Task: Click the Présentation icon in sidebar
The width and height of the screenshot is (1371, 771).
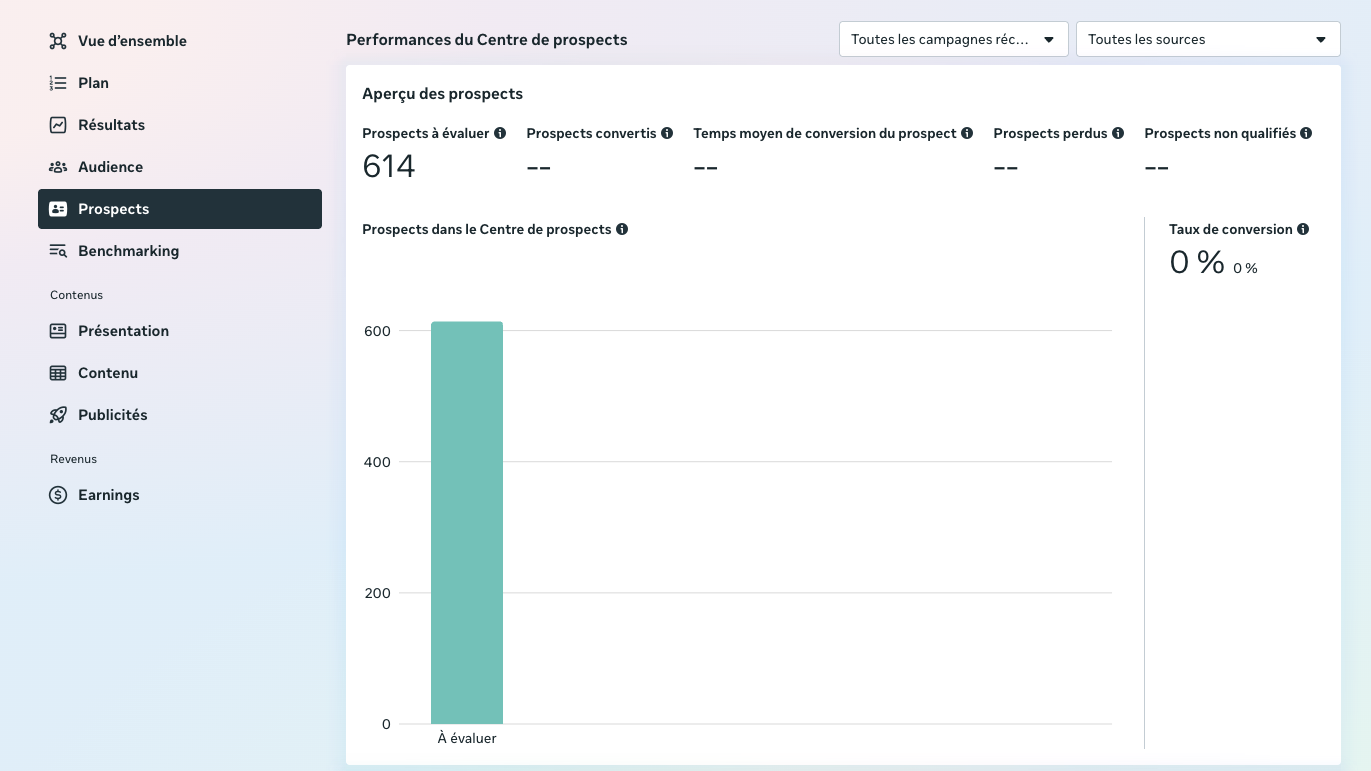Action: pos(58,331)
